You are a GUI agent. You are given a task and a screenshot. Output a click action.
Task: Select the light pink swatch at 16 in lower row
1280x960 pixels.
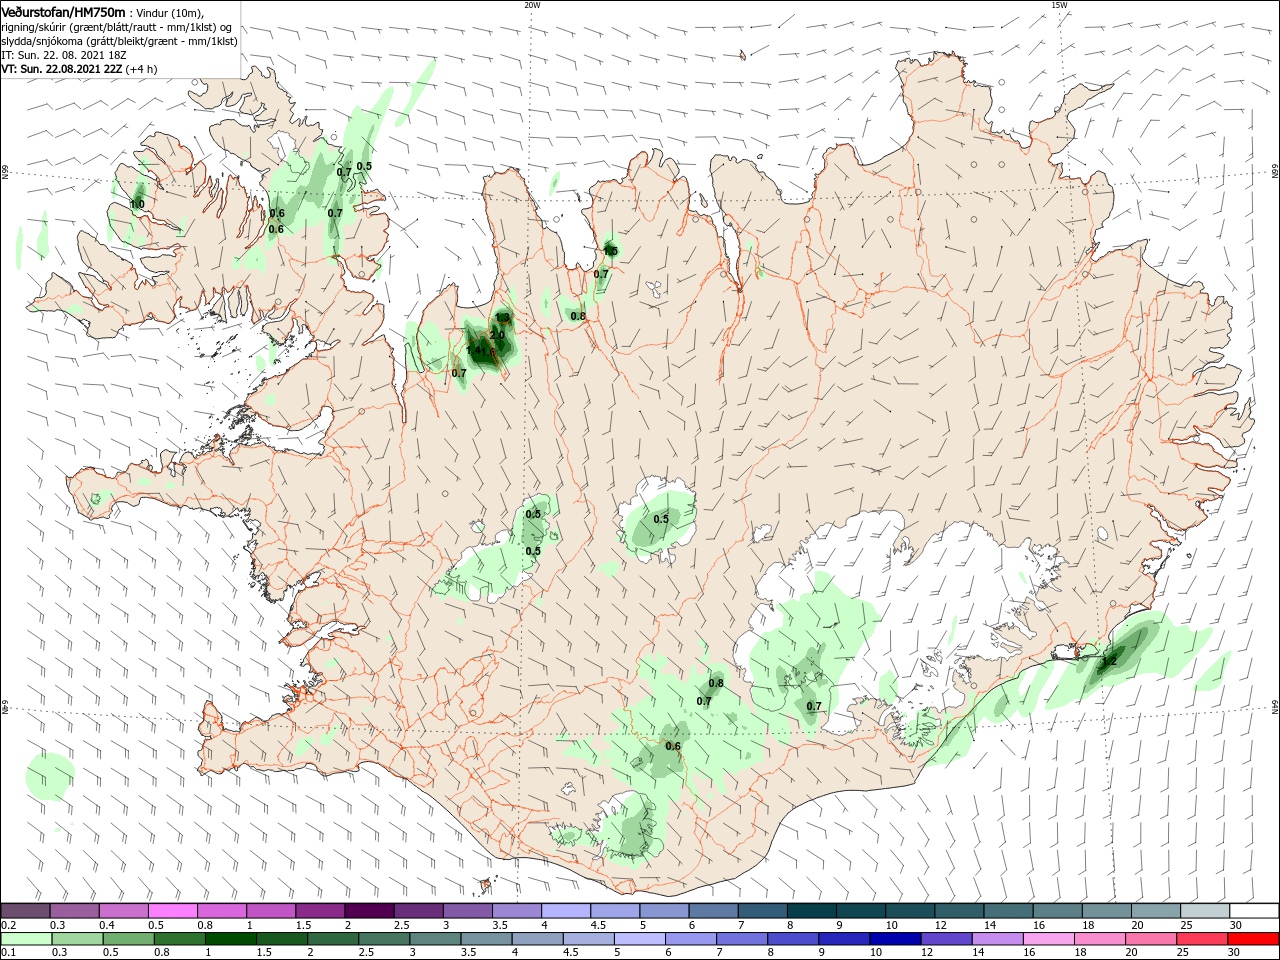tap(1049, 939)
